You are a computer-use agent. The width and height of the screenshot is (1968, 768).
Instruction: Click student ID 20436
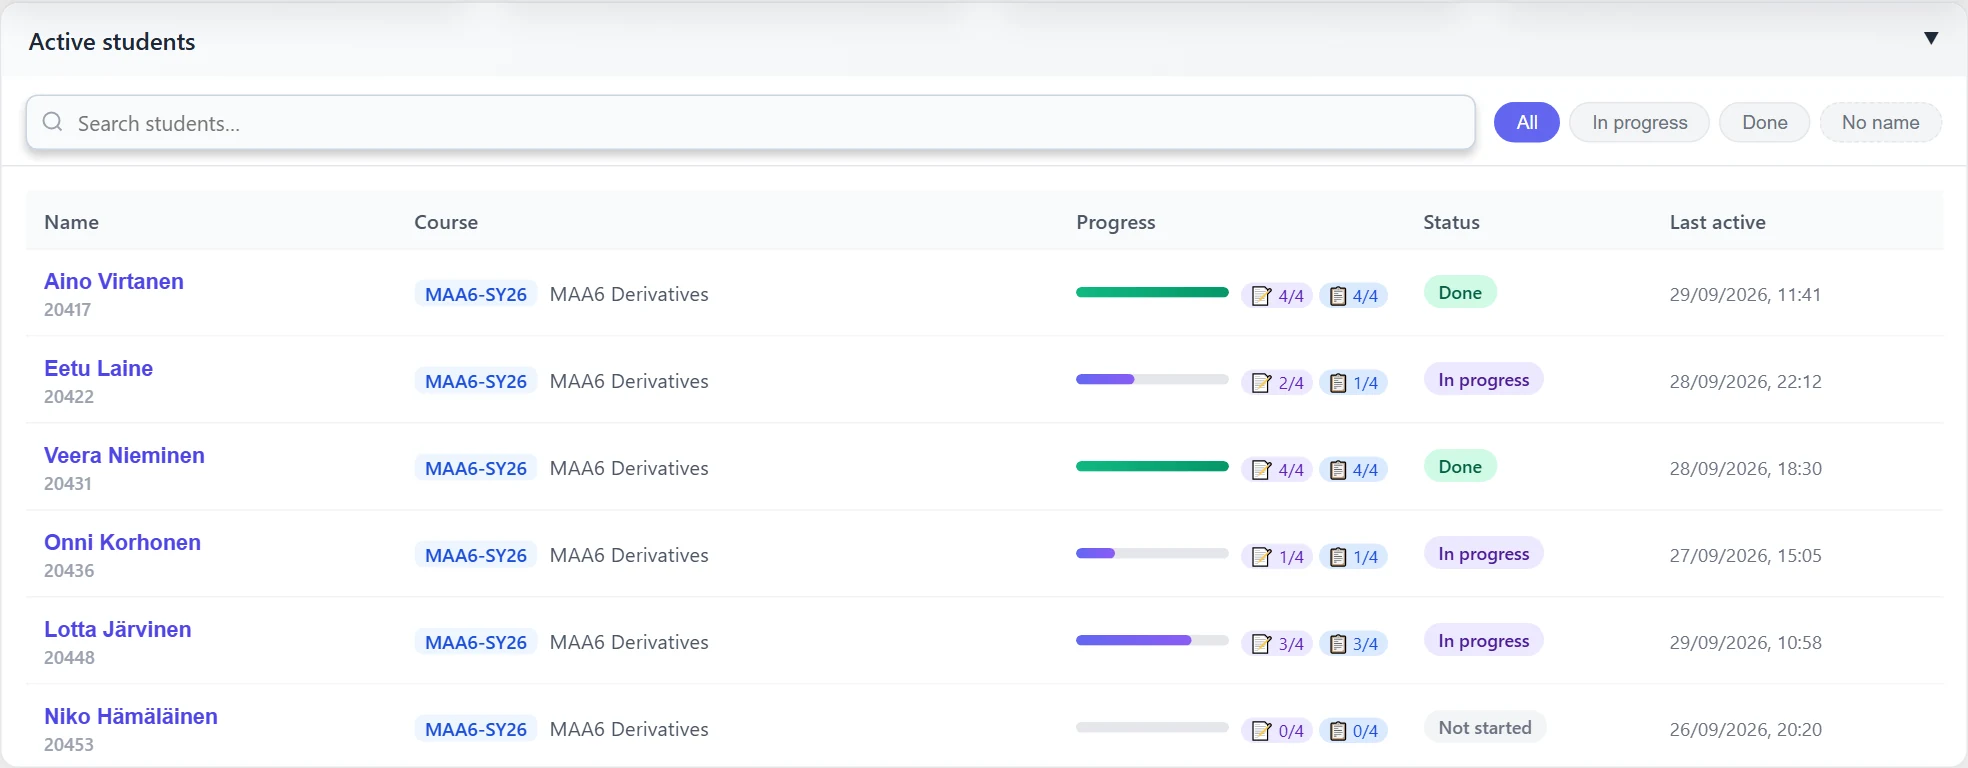pos(69,571)
